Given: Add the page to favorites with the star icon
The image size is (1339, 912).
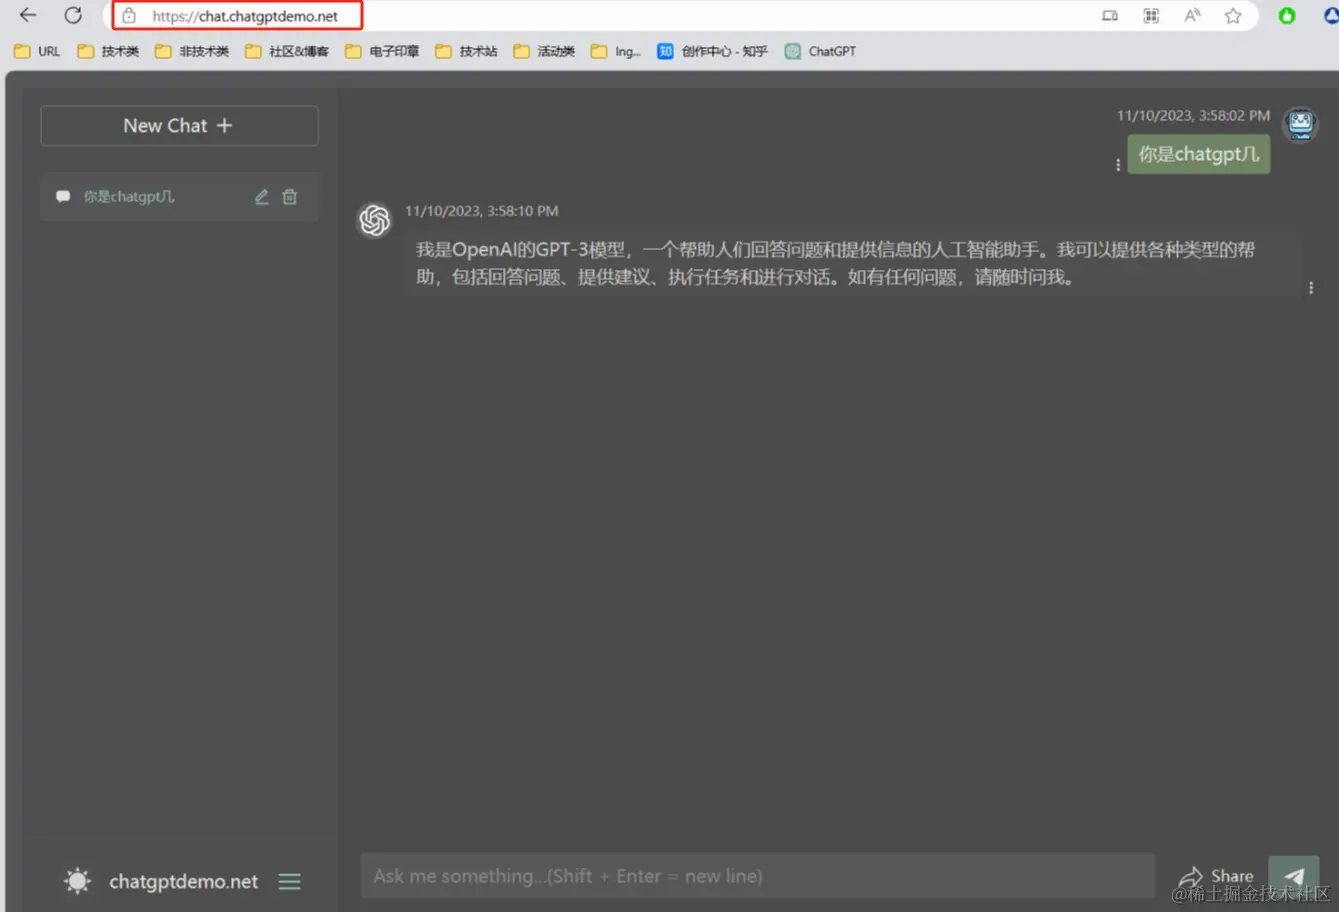Looking at the screenshot, I should (1233, 16).
